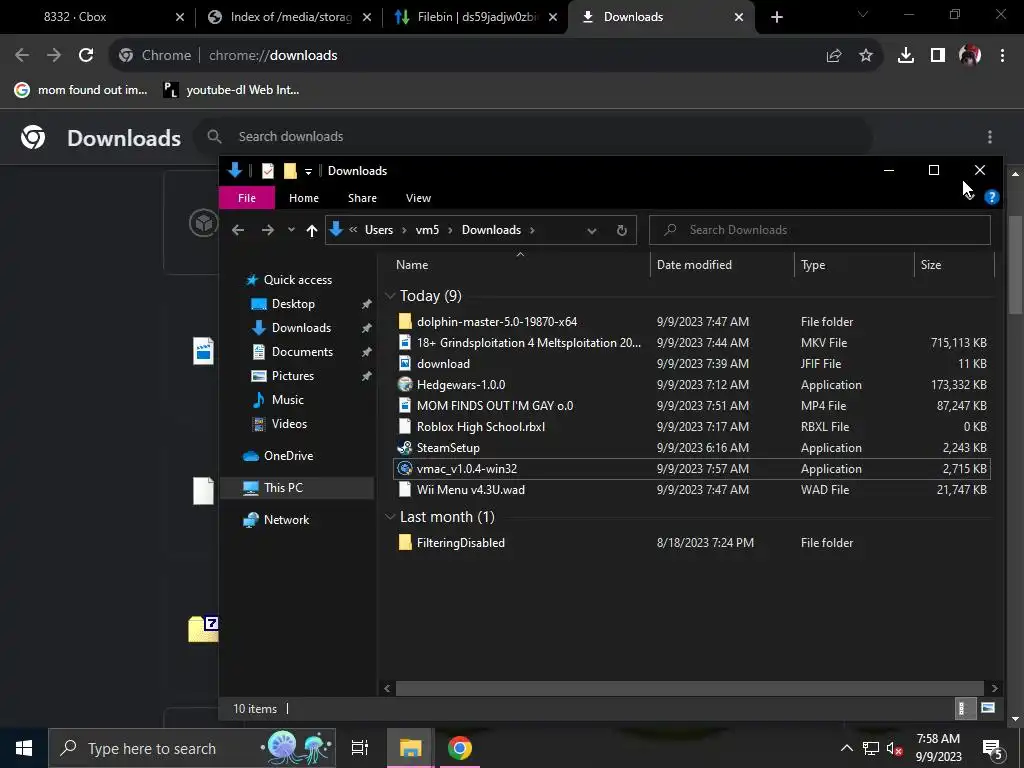Expand the chevron after Downloads in path
Image resolution: width=1024 pixels, height=768 pixels.
pyautogui.click(x=532, y=230)
